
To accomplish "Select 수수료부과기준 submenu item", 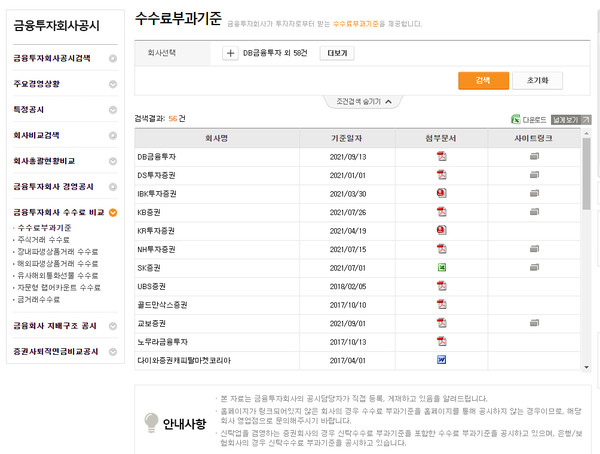I will [x=44, y=228].
